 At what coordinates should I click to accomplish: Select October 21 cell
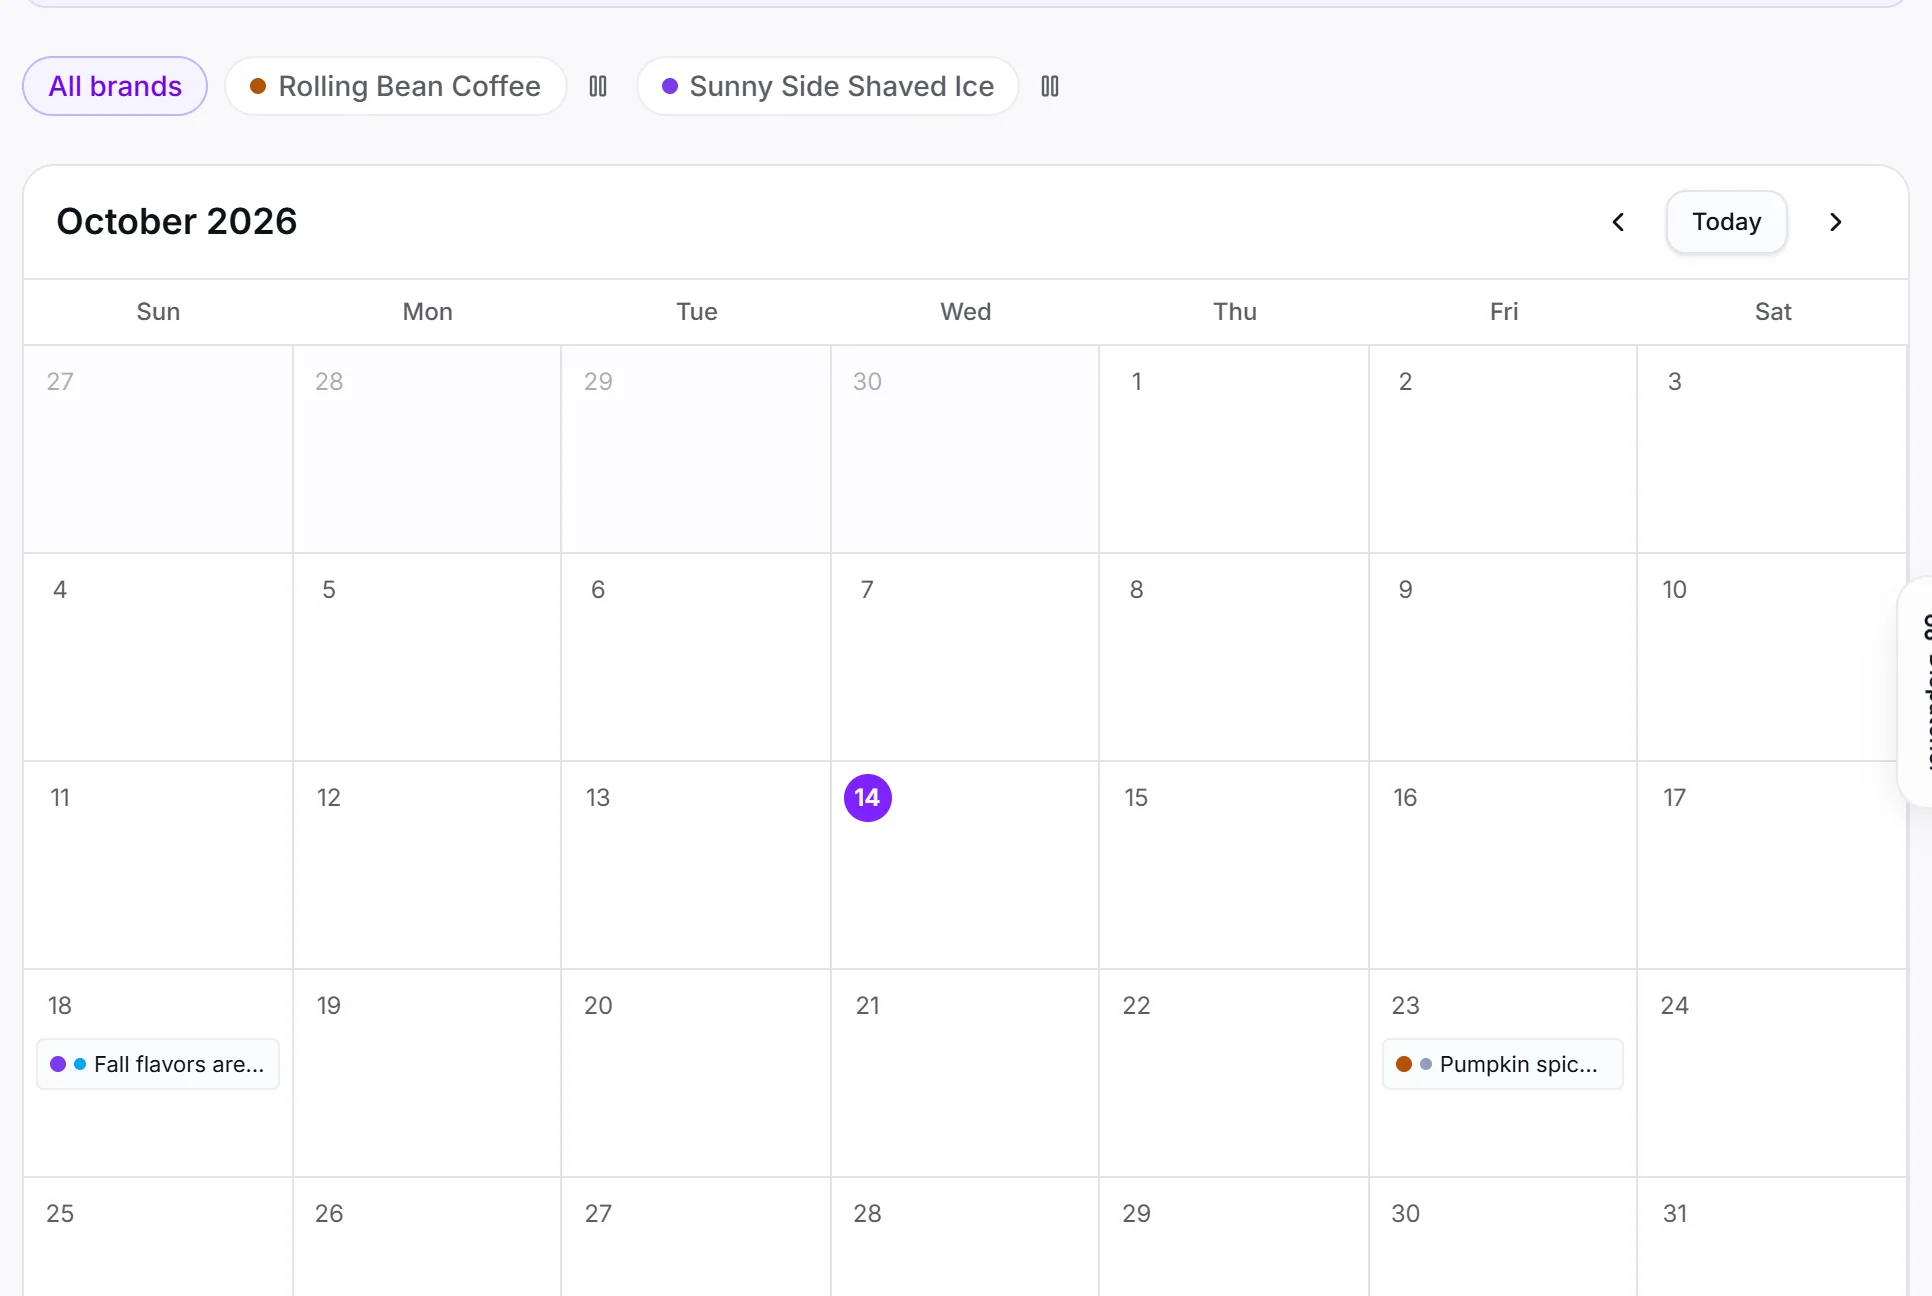pyautogui.click(x=965, y=1073)
